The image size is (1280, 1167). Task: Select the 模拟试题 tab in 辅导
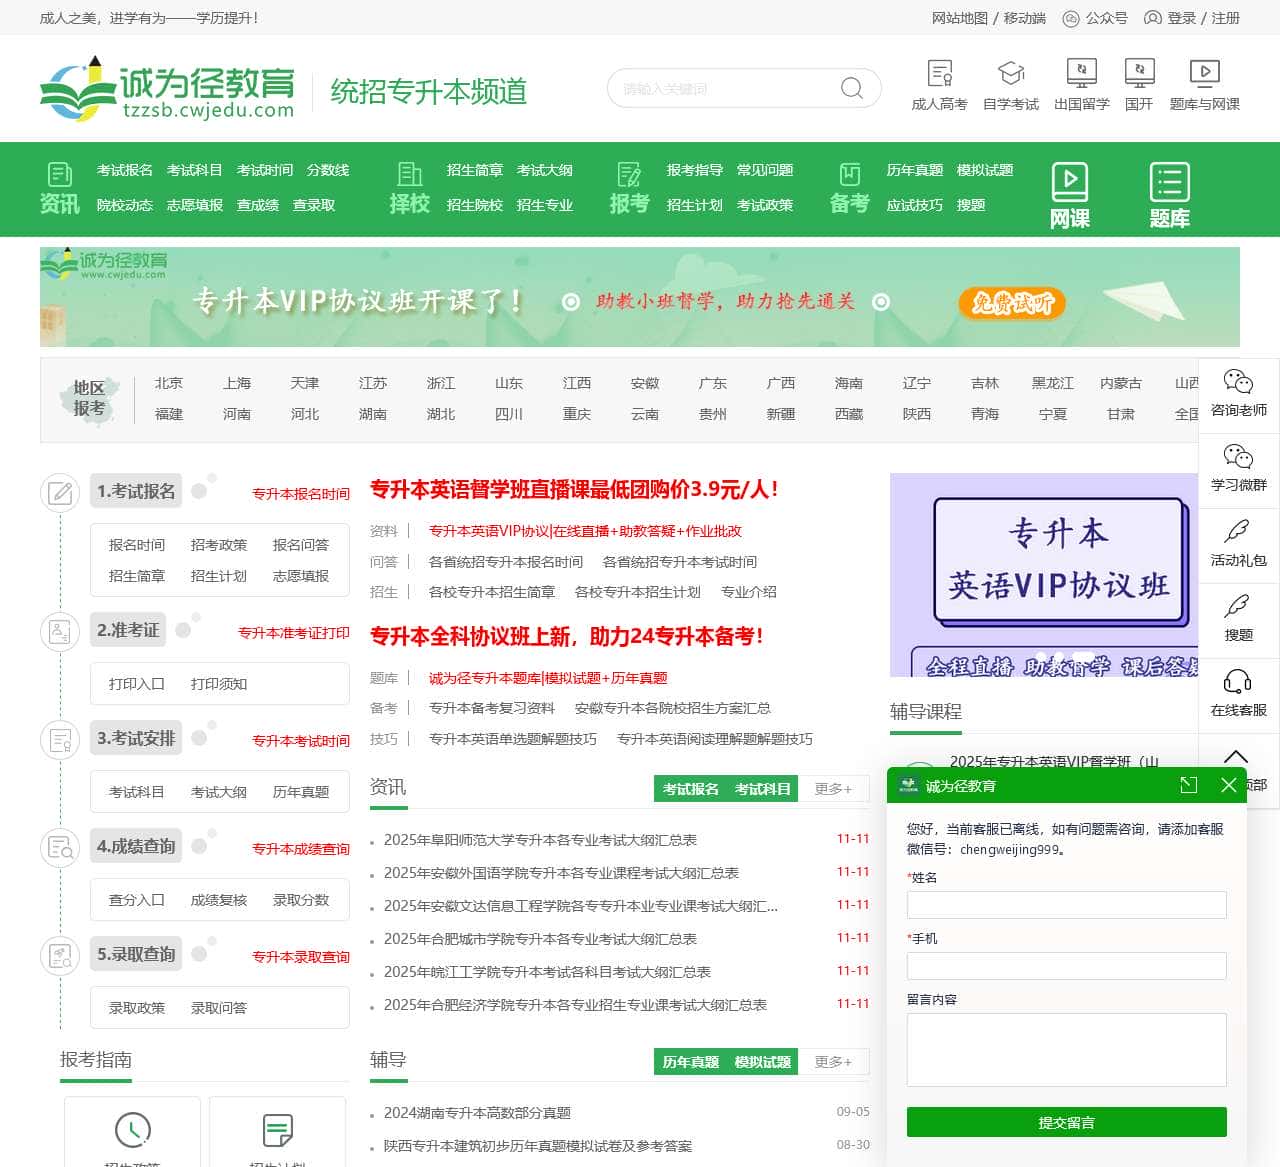[x=761, y=1062]
